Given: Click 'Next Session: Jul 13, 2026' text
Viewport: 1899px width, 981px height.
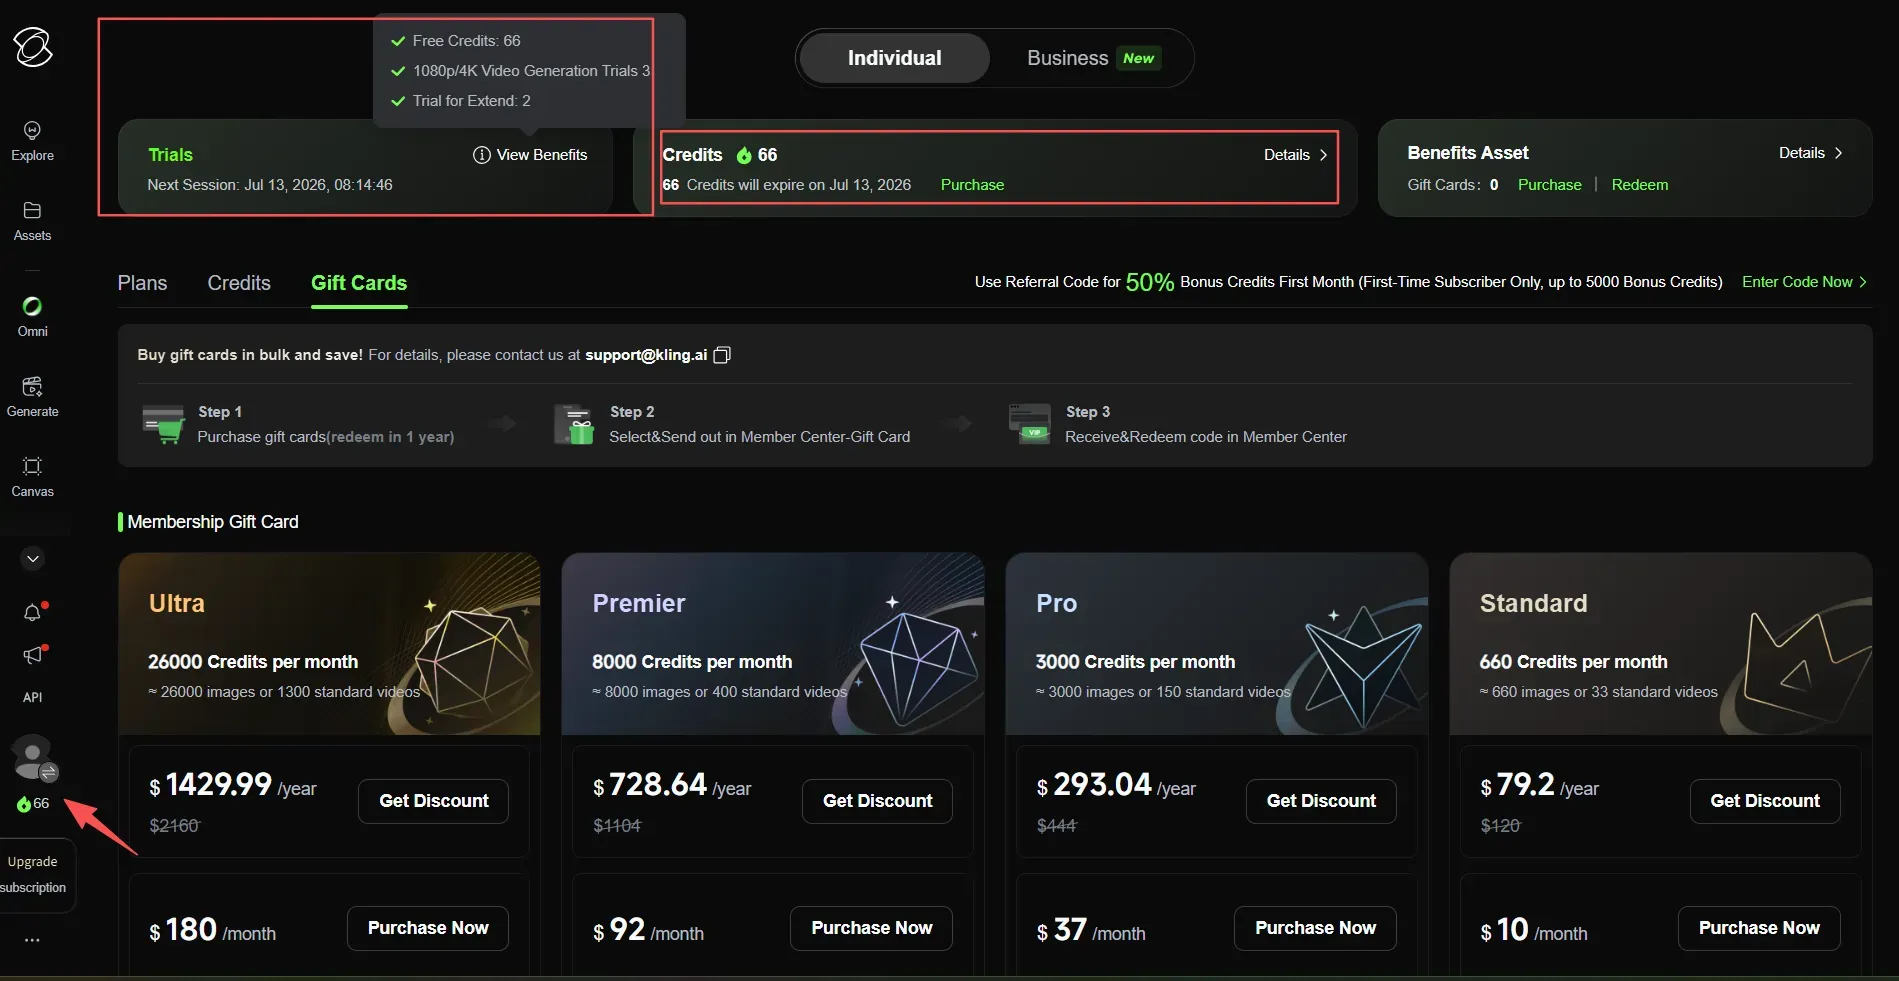Looking at the screenshot, I should [270, 185].
